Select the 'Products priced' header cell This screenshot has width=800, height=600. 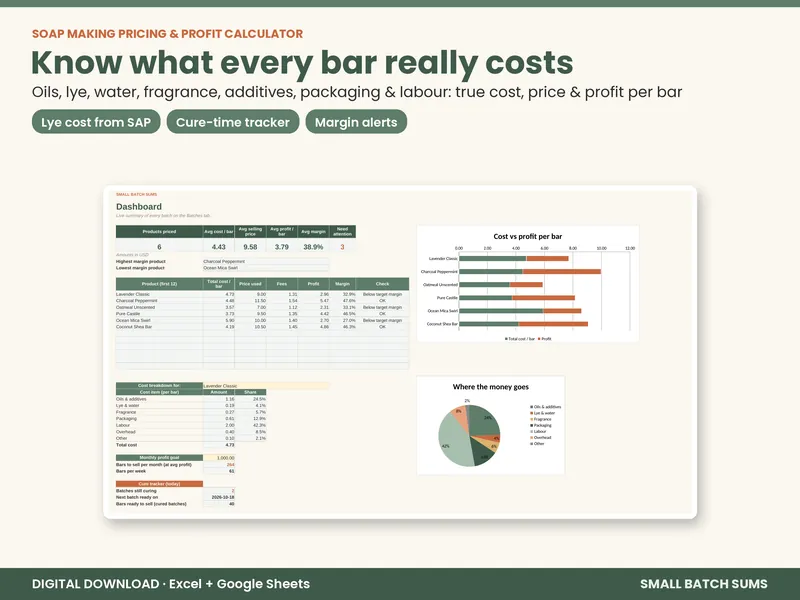click(x=159, y=232)
